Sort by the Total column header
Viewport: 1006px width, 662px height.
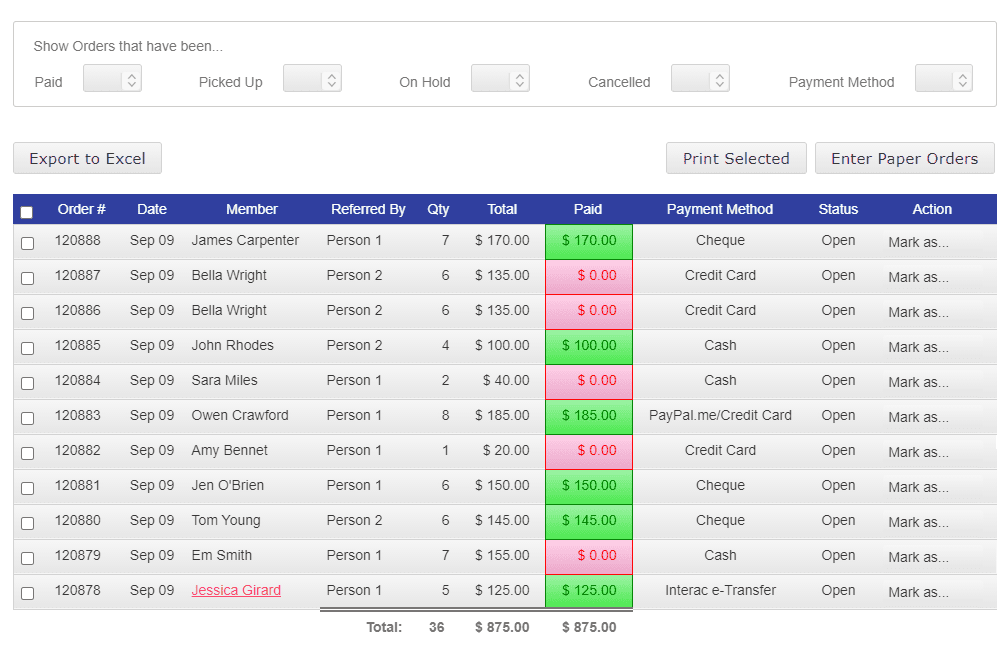click(x=502, y=209)
